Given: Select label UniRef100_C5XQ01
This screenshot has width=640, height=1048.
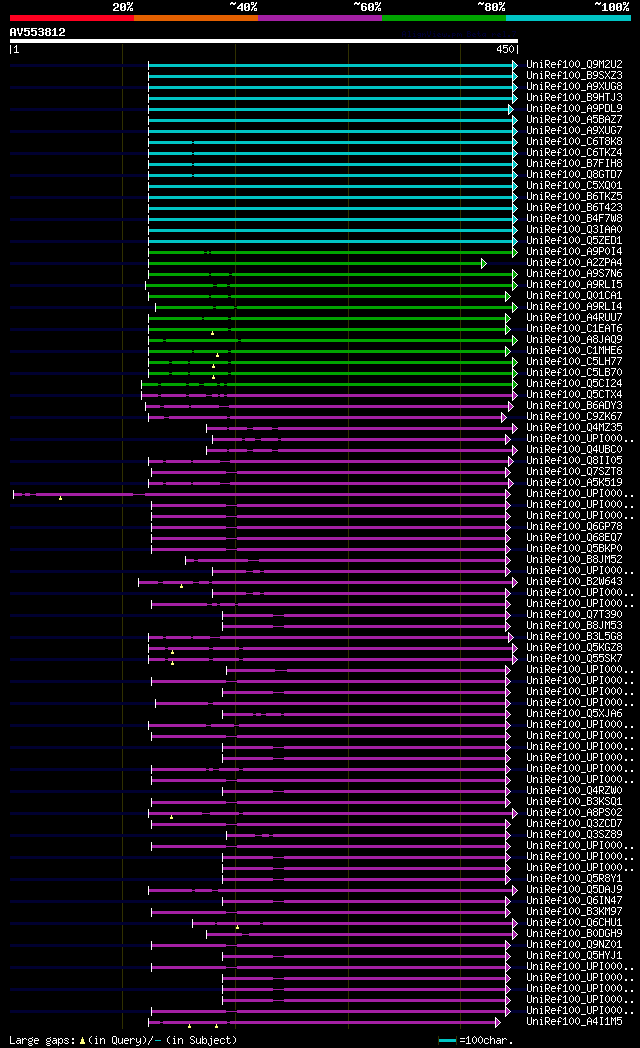Looking at the screenshot, I should click(574, 186).
